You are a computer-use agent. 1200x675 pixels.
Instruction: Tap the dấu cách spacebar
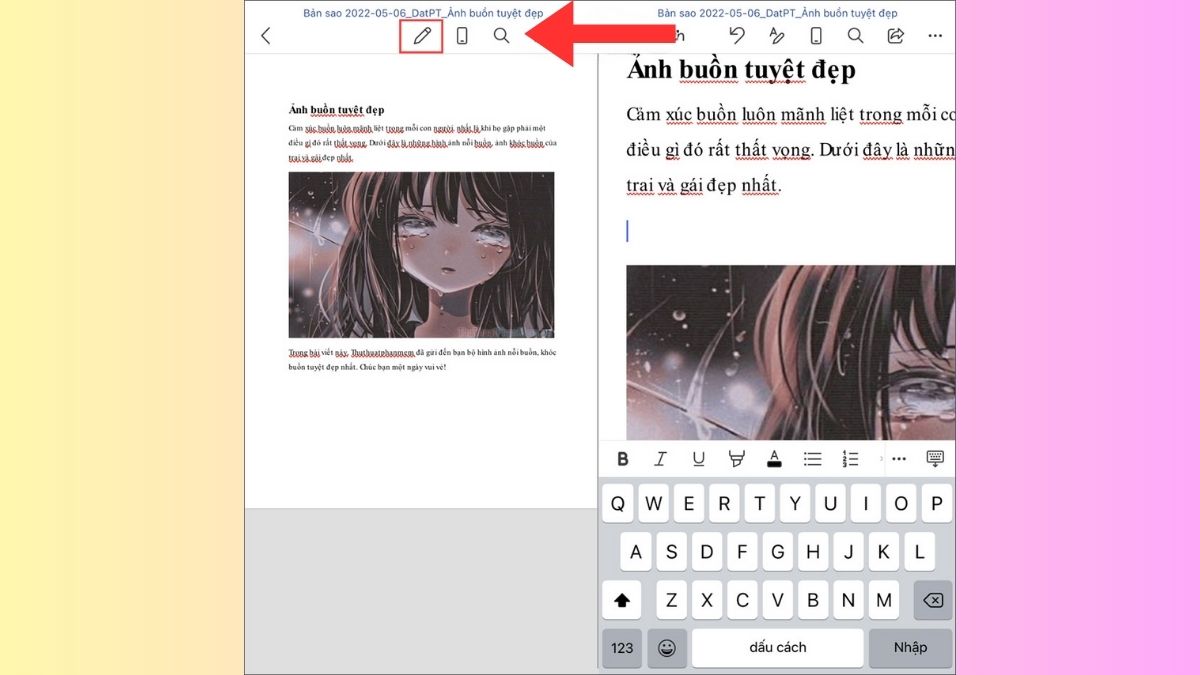pos(778,648)
